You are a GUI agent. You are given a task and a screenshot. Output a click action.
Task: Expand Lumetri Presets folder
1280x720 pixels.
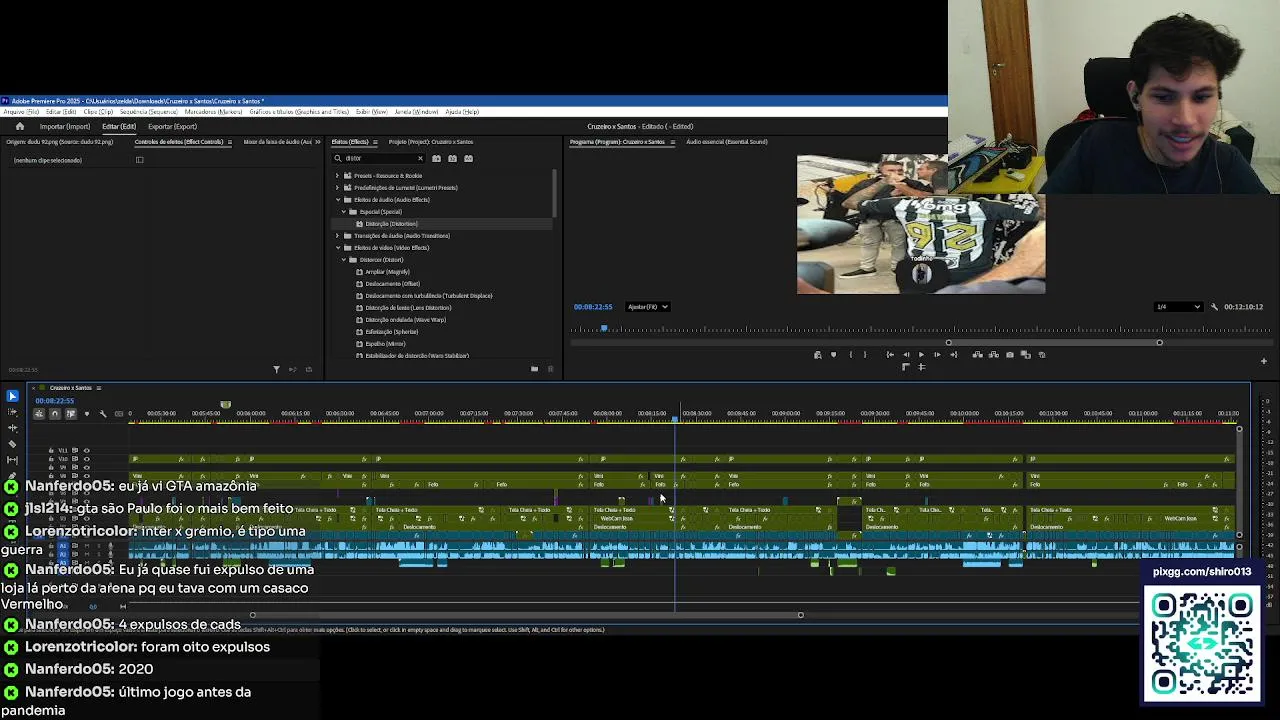(338, 188)
